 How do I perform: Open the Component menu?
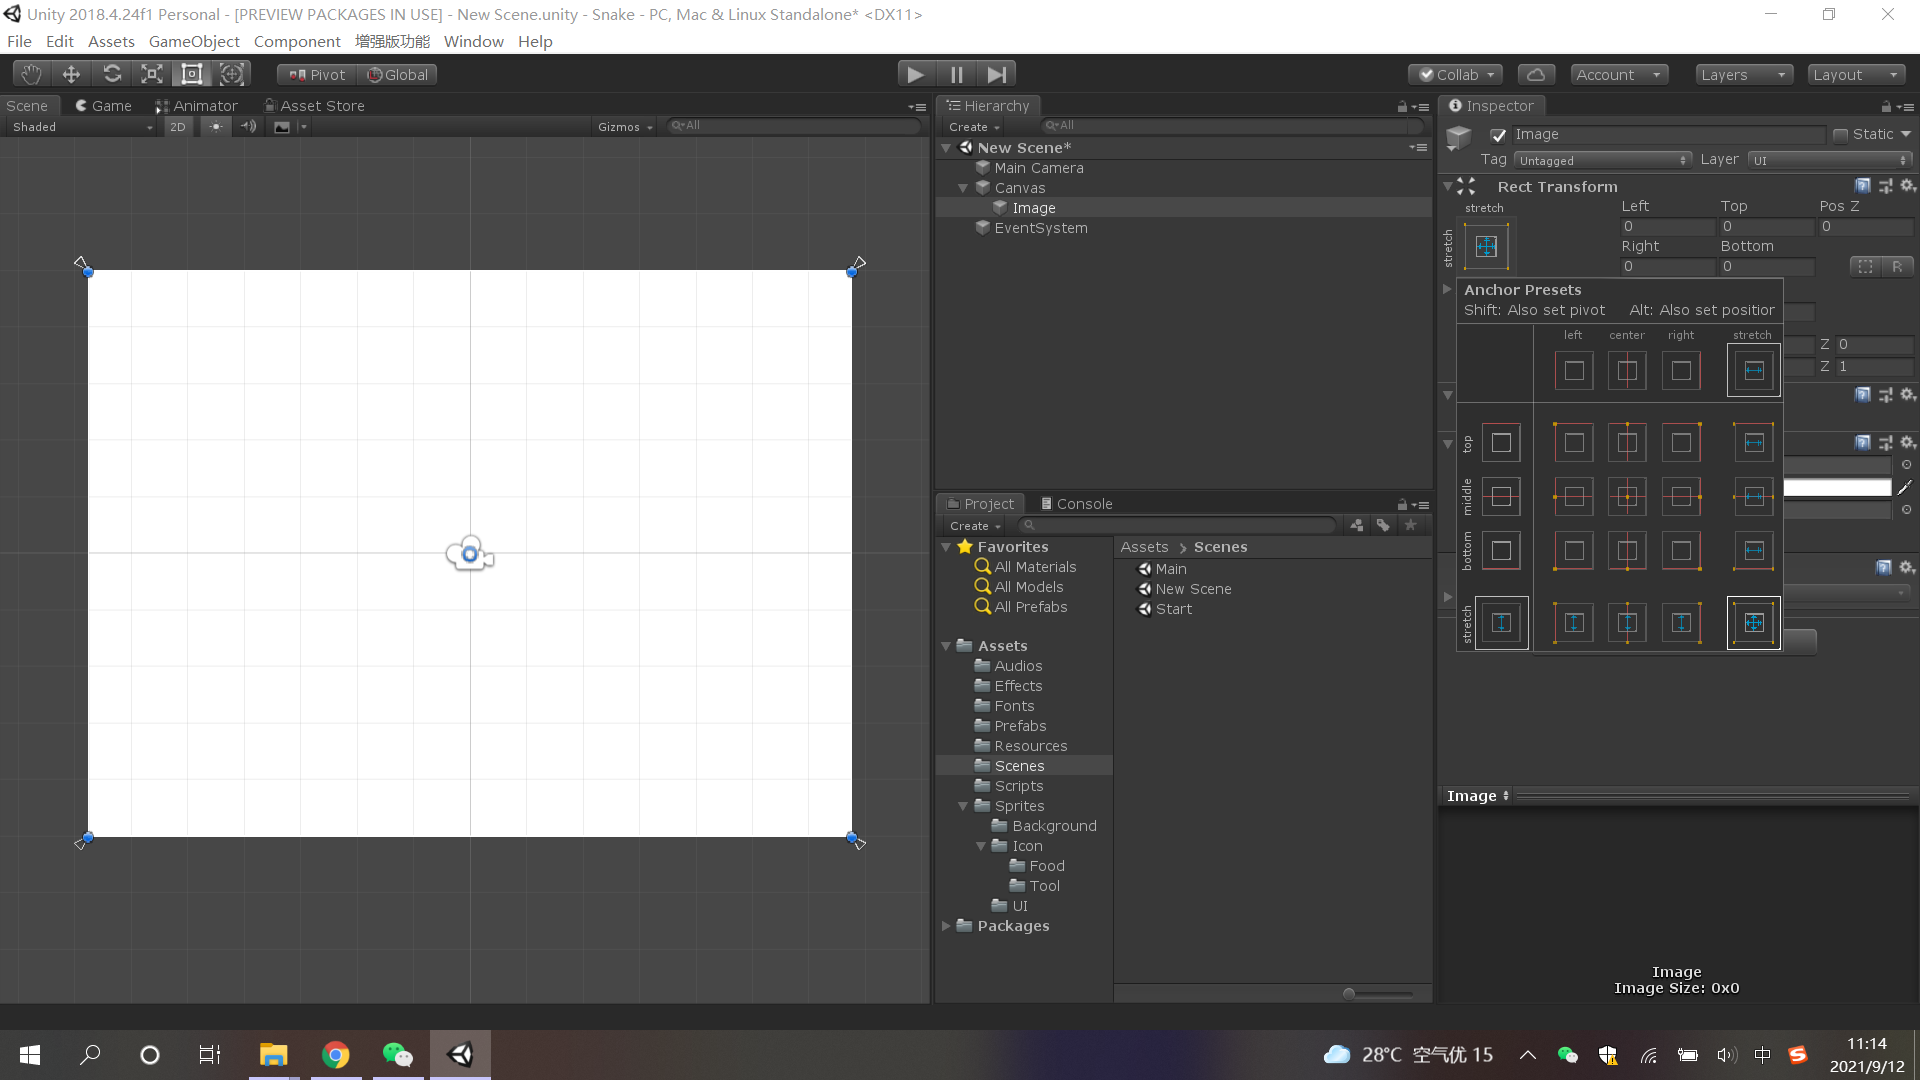295,41
